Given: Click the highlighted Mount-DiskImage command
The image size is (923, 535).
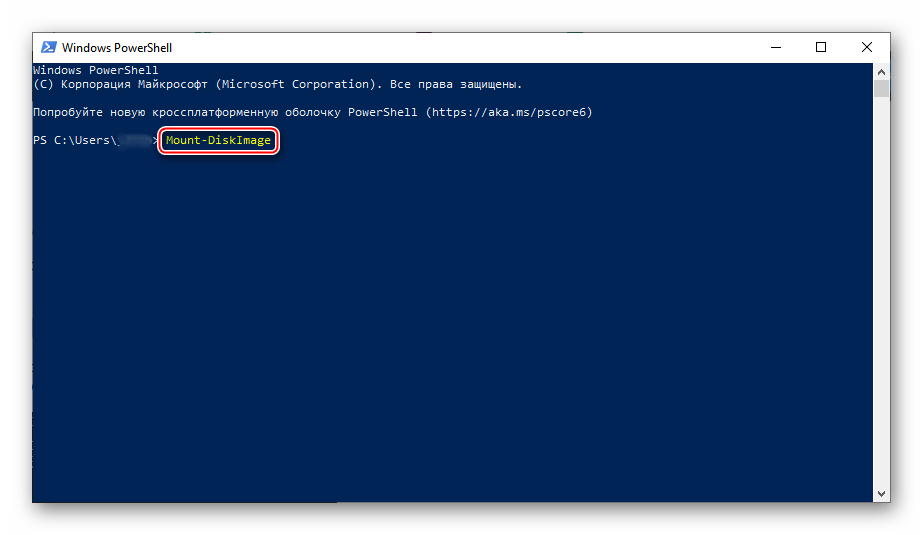Looking at the screenshot, I should pos(219,141).
